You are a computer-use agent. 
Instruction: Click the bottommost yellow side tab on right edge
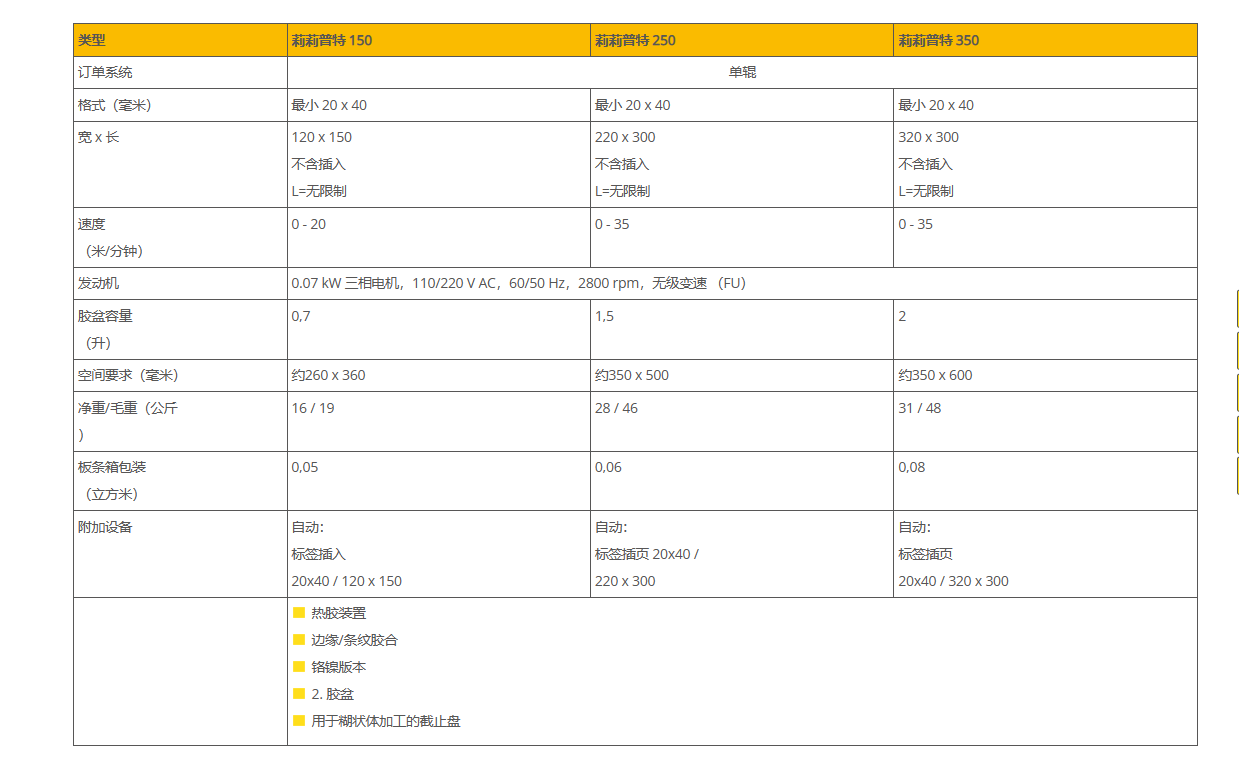[x=1237, y=476]
